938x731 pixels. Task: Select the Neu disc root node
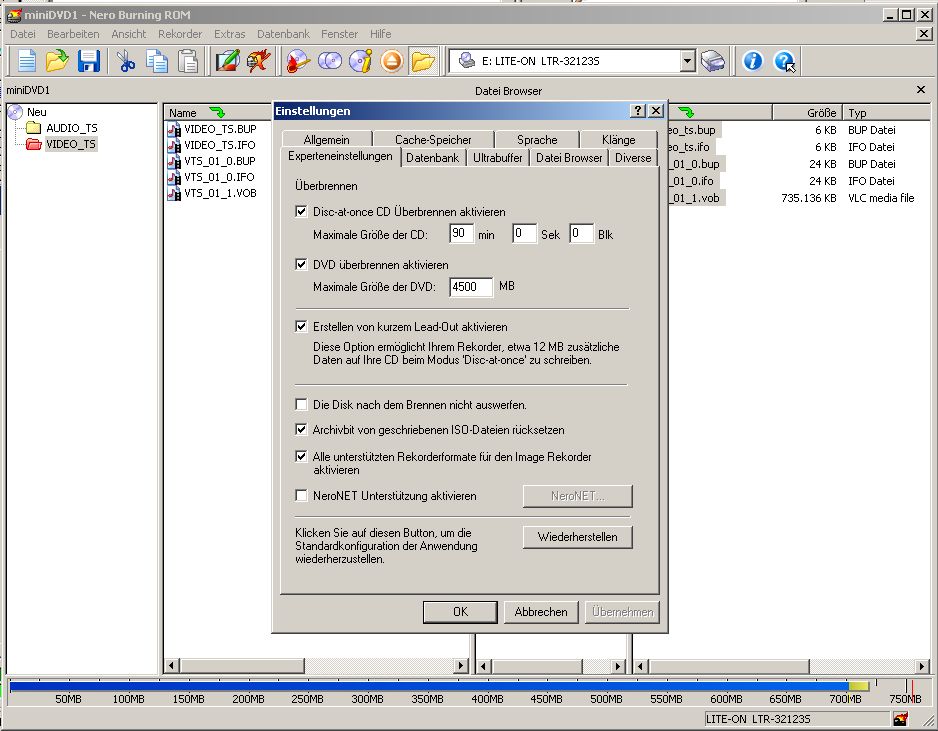click(28, 112)
